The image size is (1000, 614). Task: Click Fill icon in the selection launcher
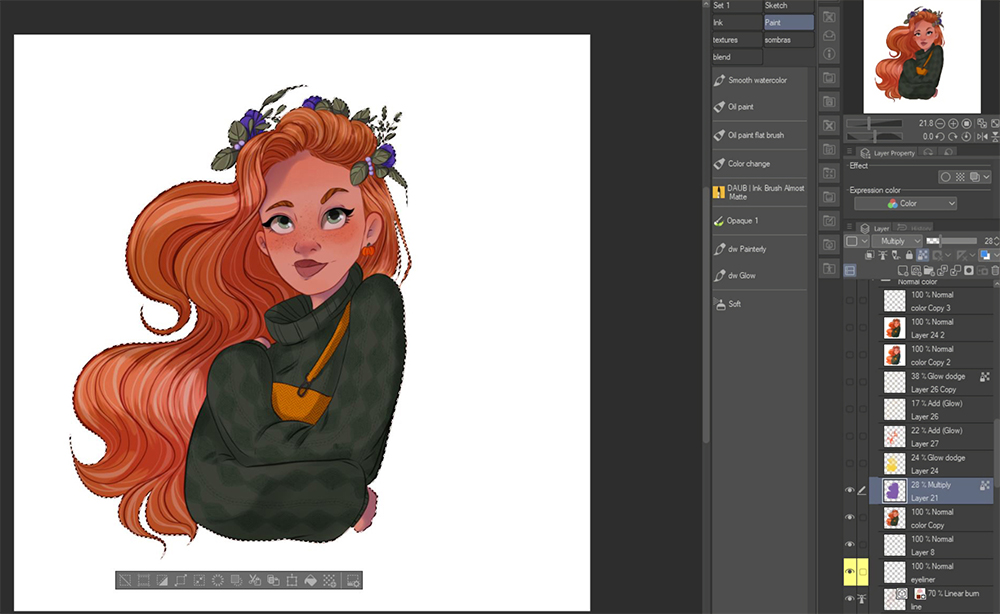click(310, 580)
